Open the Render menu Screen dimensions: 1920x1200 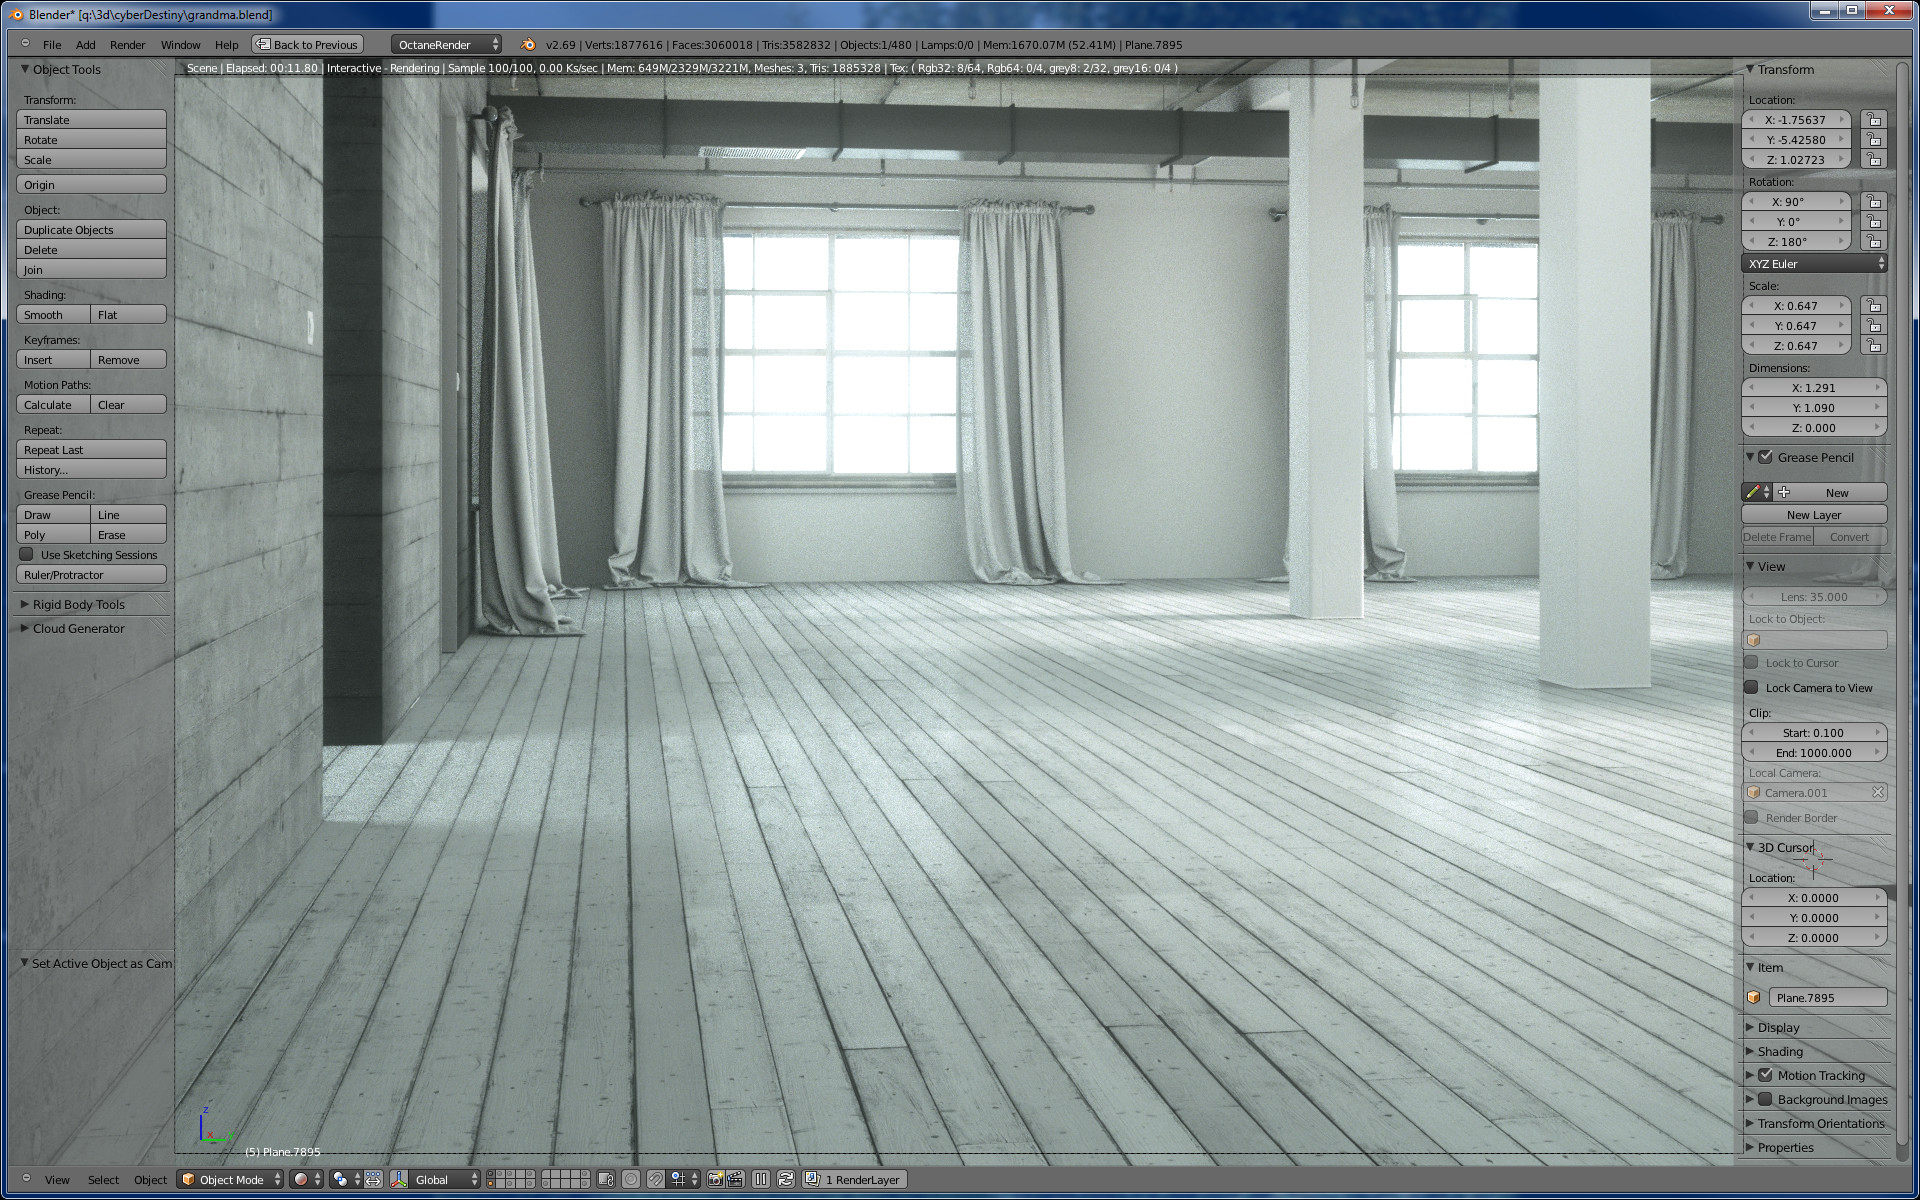[x=127, y=45]
